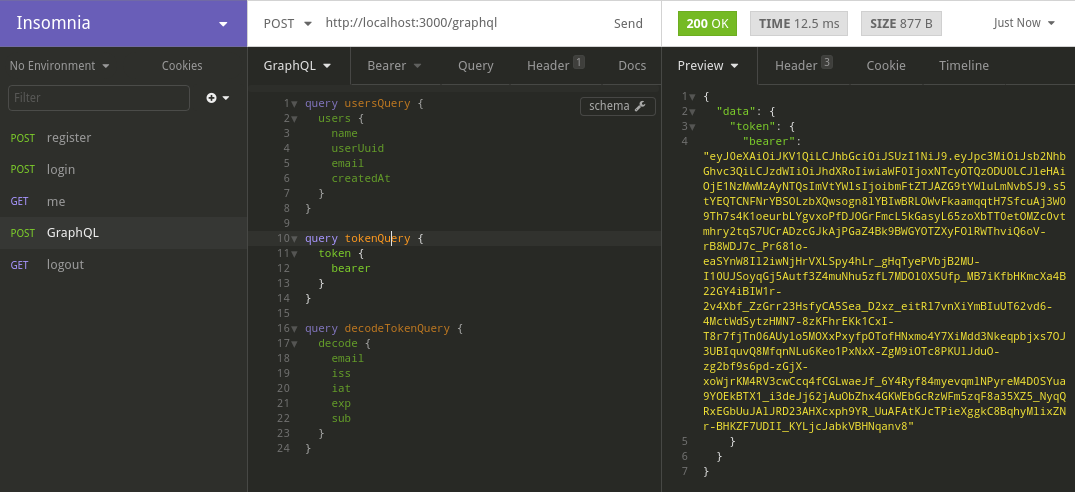Open the Insomnia app dropdown menu

[223, 24]
